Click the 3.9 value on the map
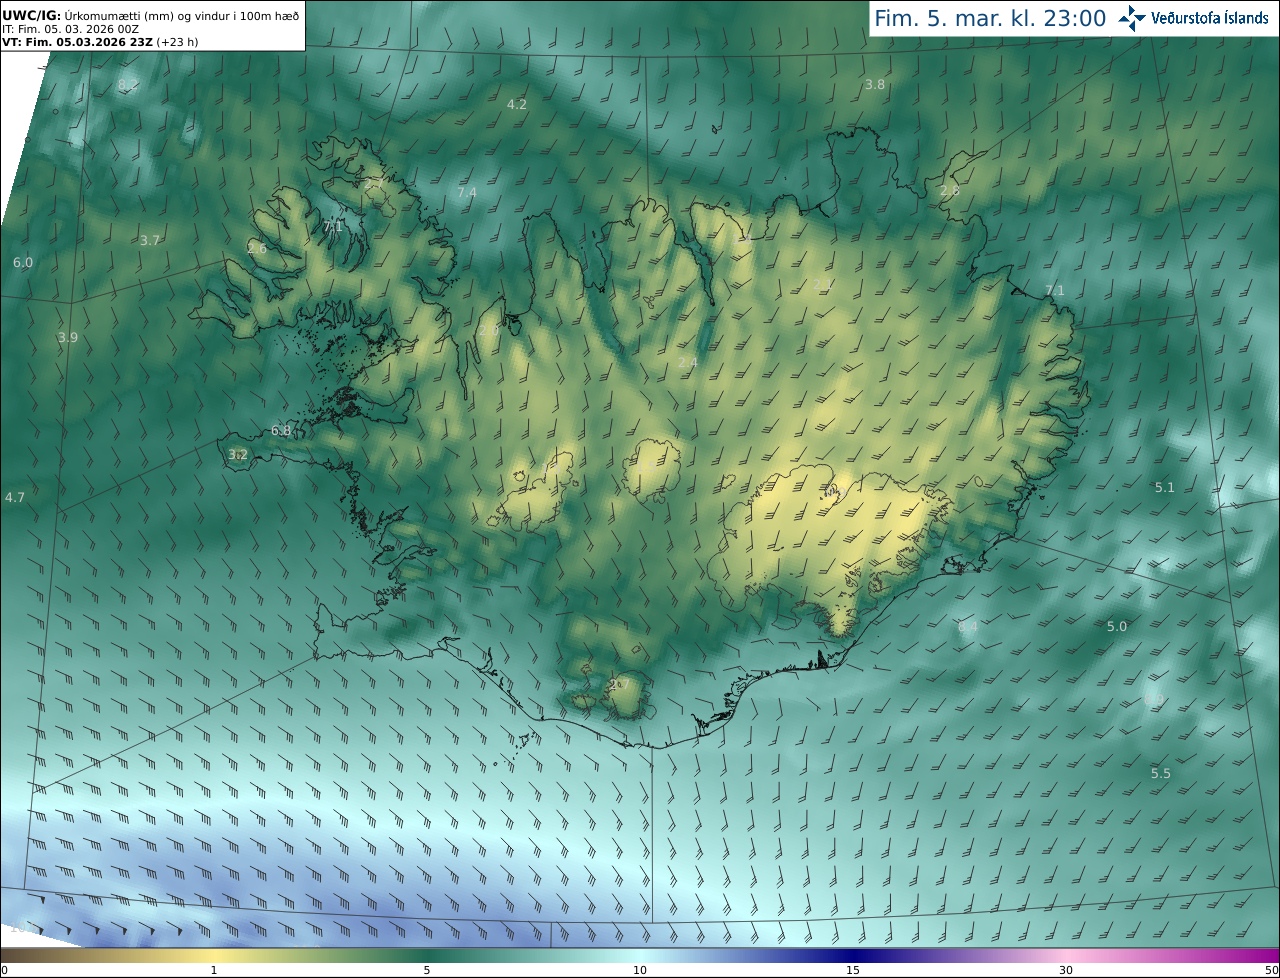This screenshot has height=978, width=1280. coord(68,338)
